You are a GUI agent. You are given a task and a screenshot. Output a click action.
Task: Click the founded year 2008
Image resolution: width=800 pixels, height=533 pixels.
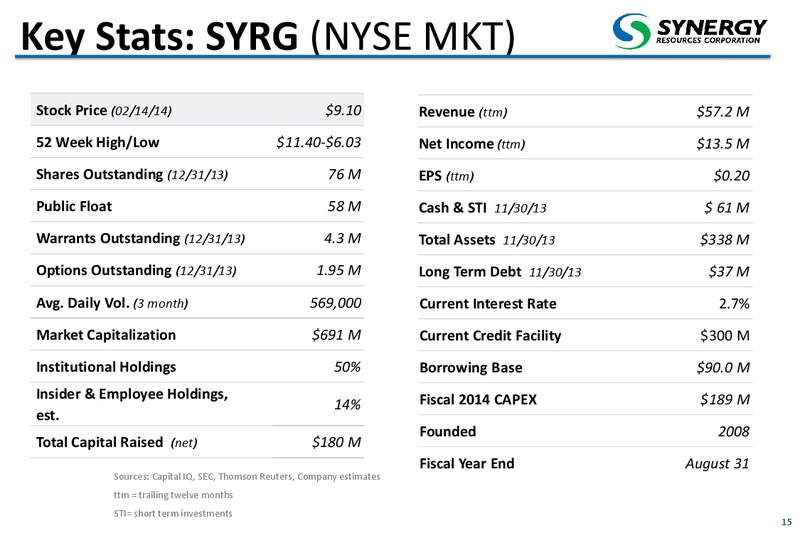pos(734,432)
